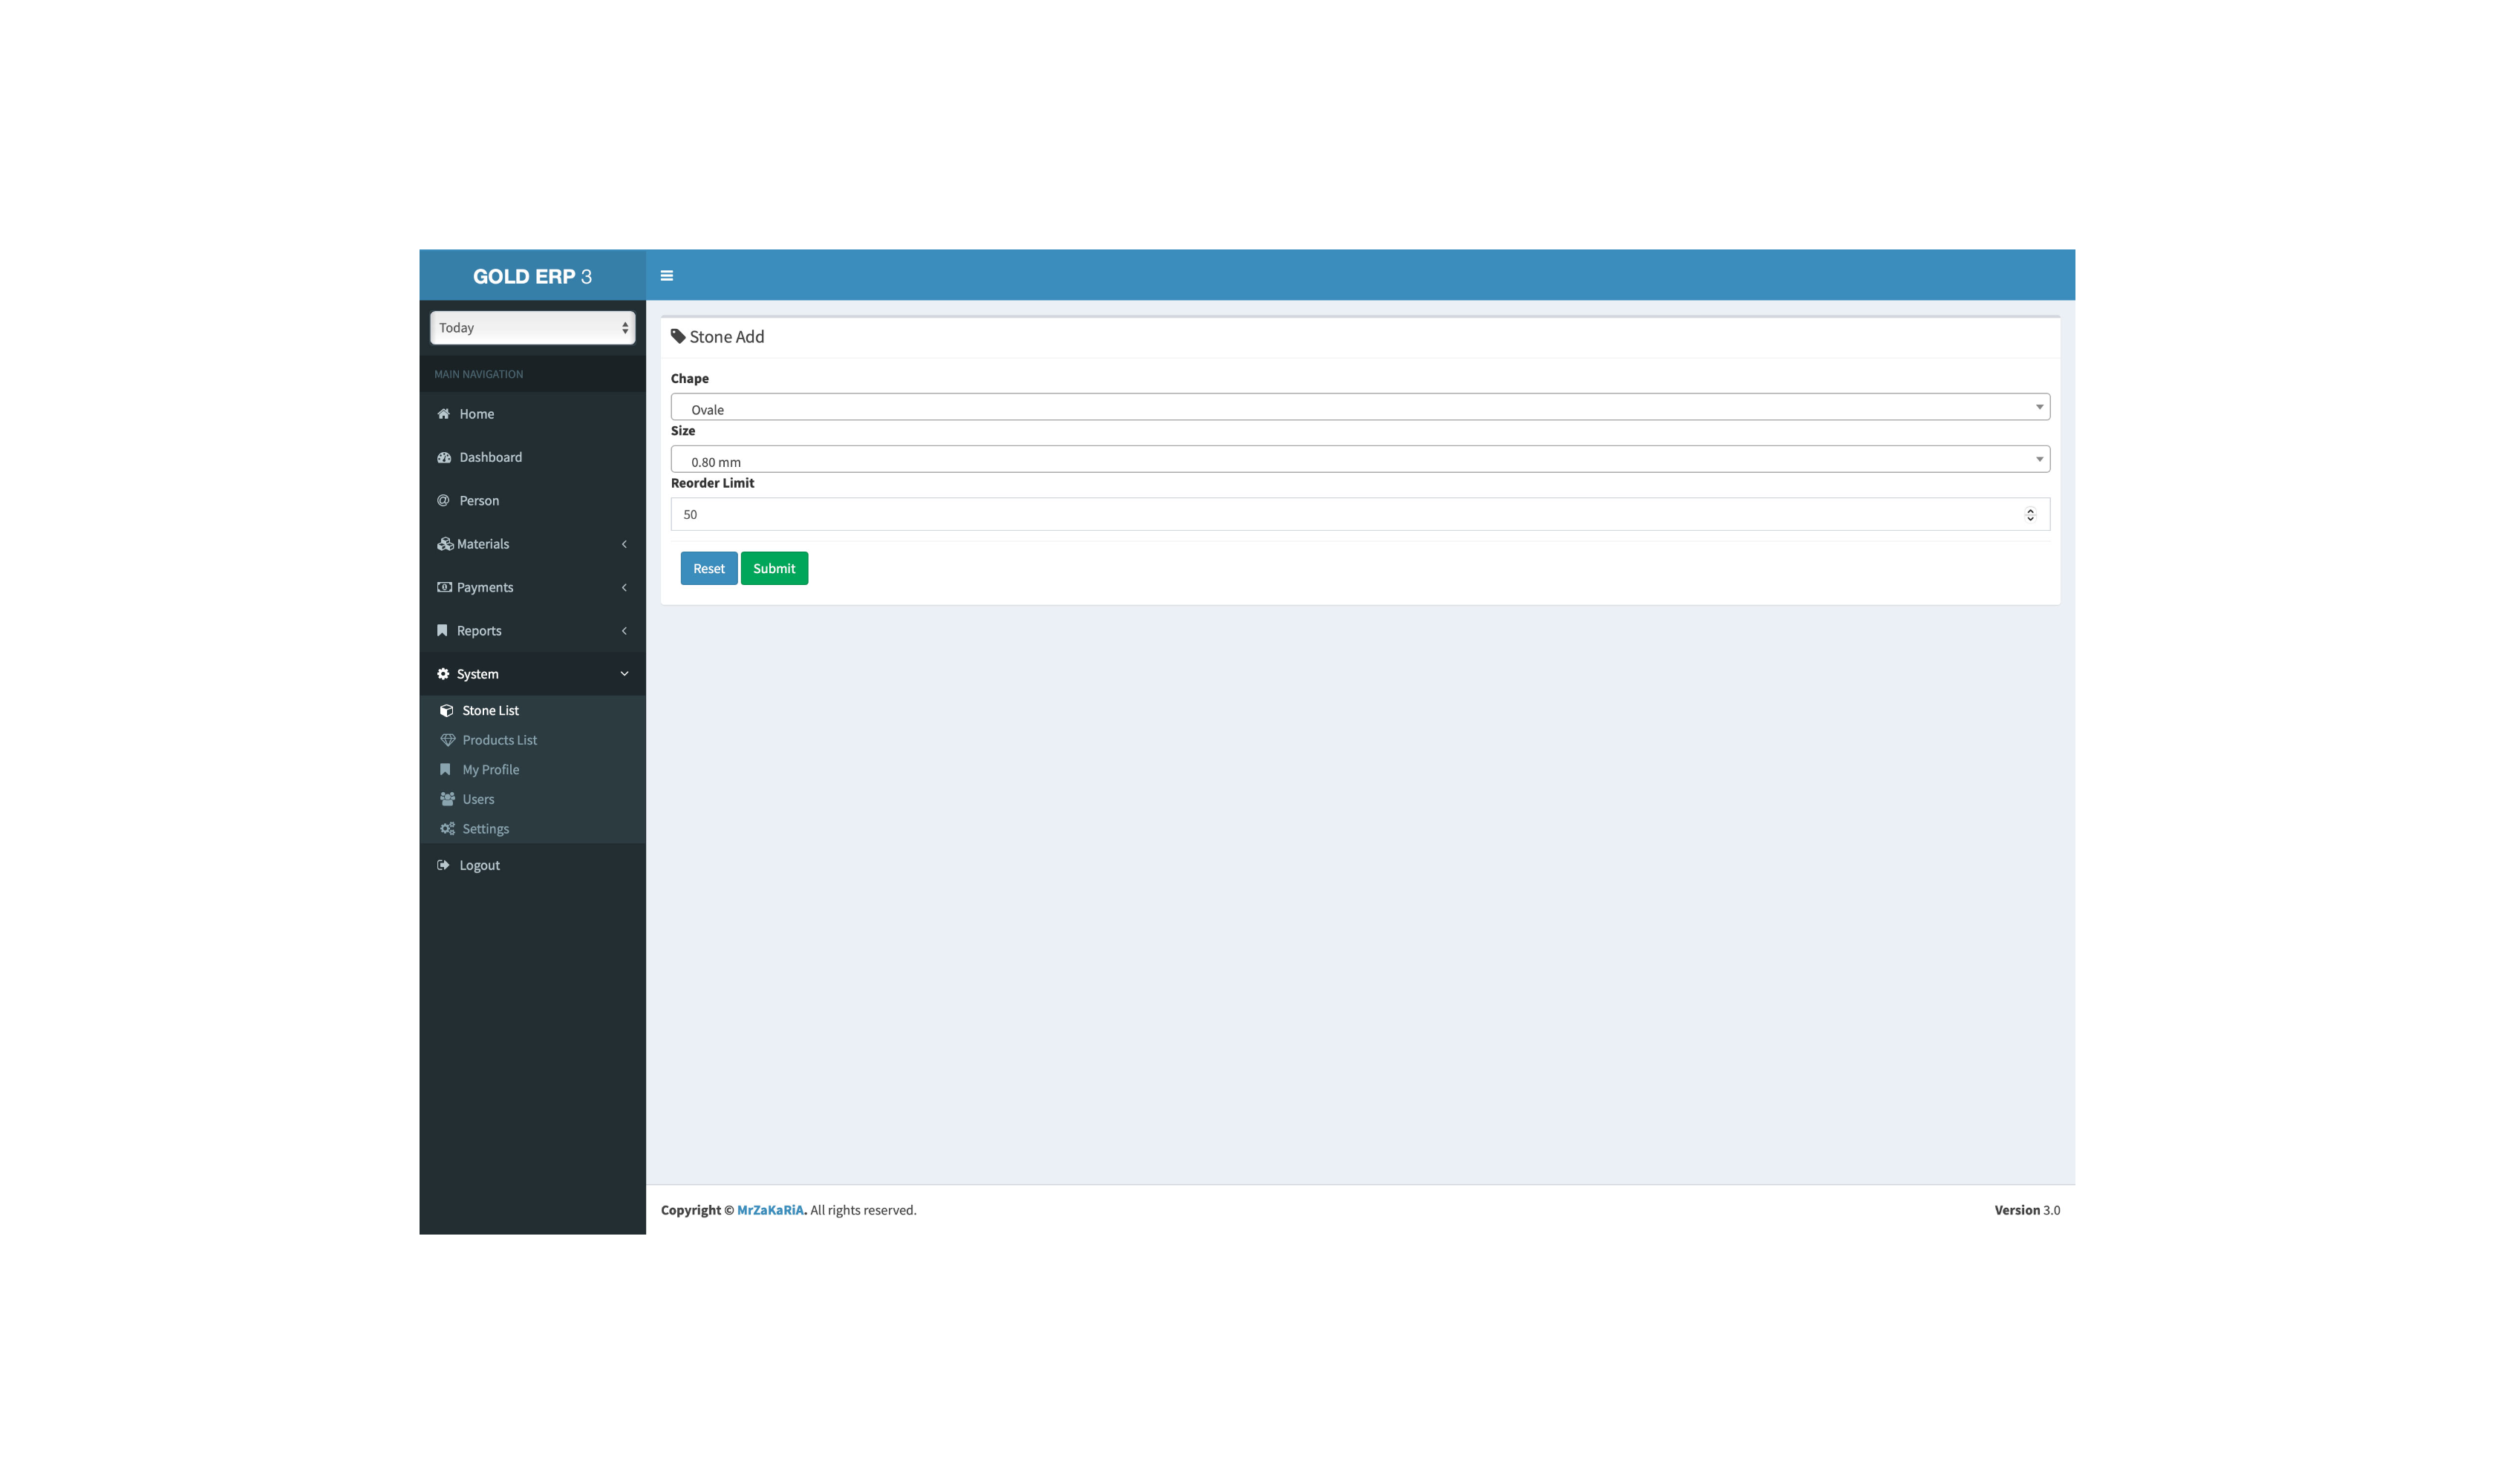Click the Logout exit icon
The image size is (2495, 1484).
443,865
